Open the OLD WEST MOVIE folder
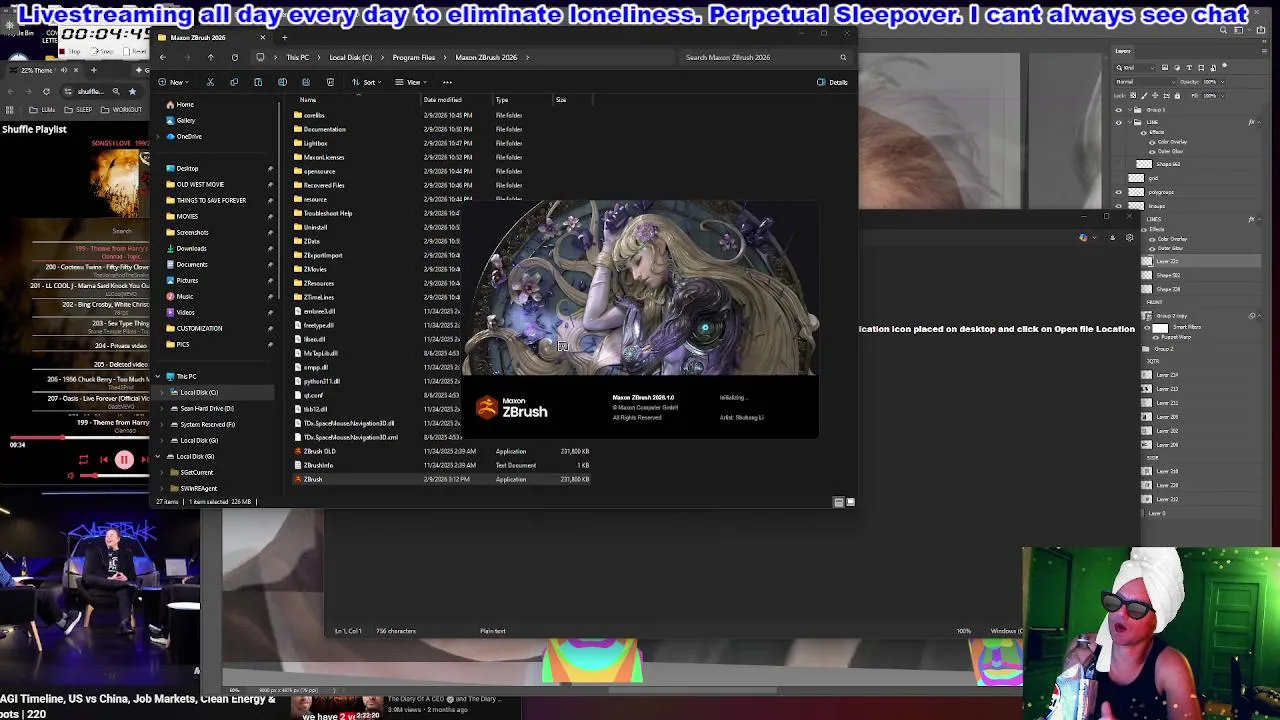The height and width of the screenshot is (720, 1280). pos(200,184)
